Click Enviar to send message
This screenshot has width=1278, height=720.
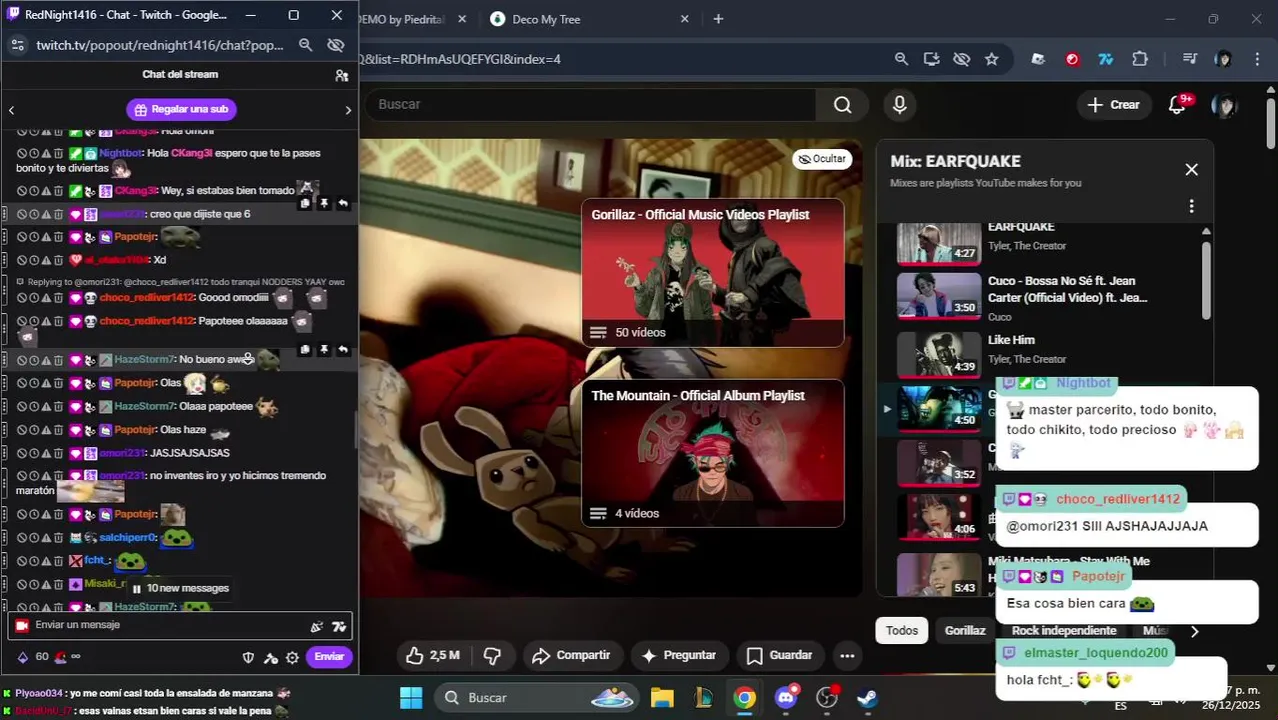click(x=329, y=657)
